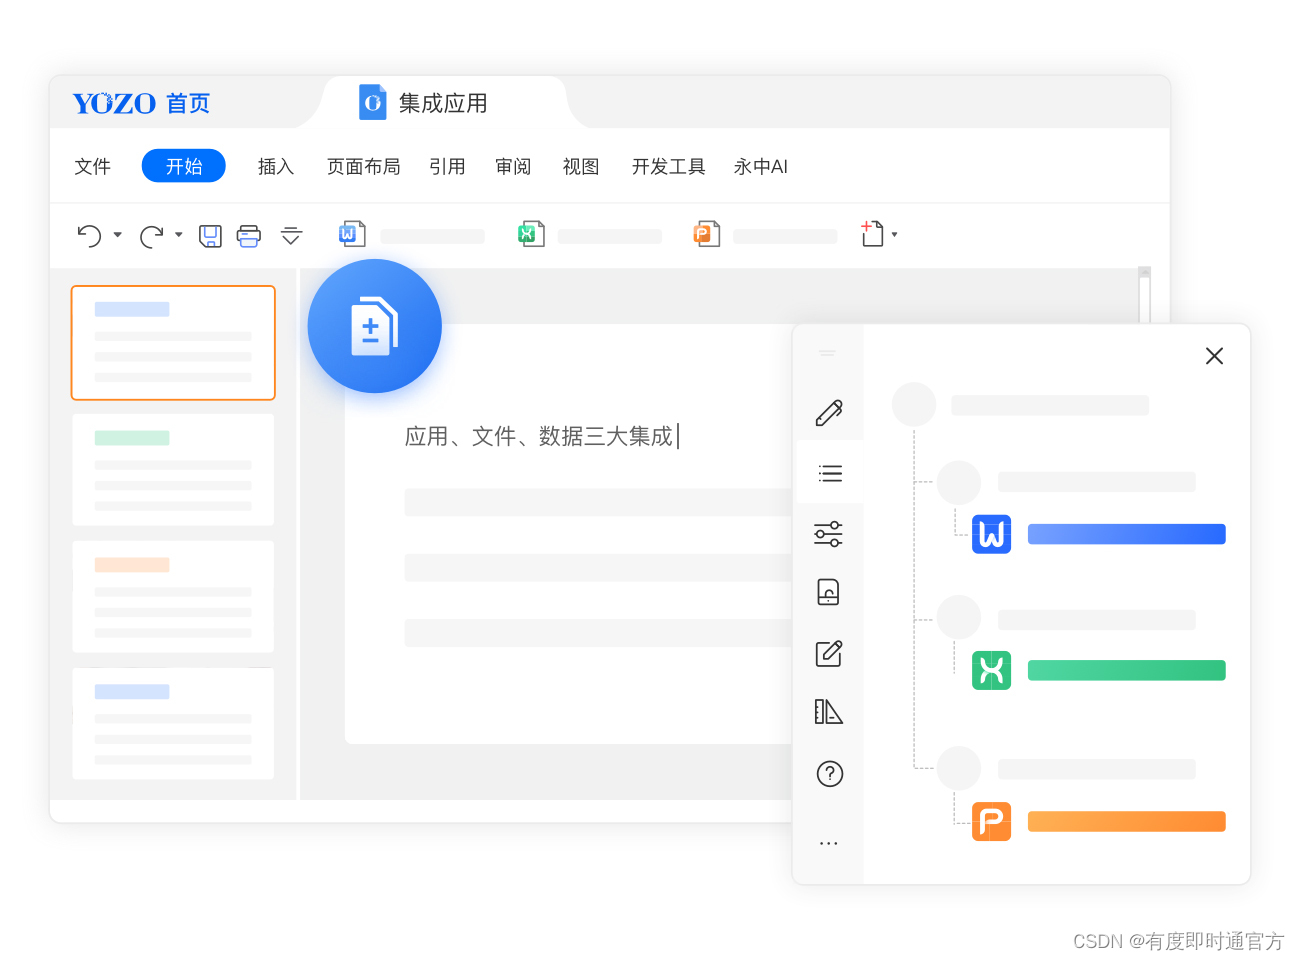Screen dimensions: 1300x960
Task: Open the 视图 ribbon tab
Action: [x=581, y=166]
